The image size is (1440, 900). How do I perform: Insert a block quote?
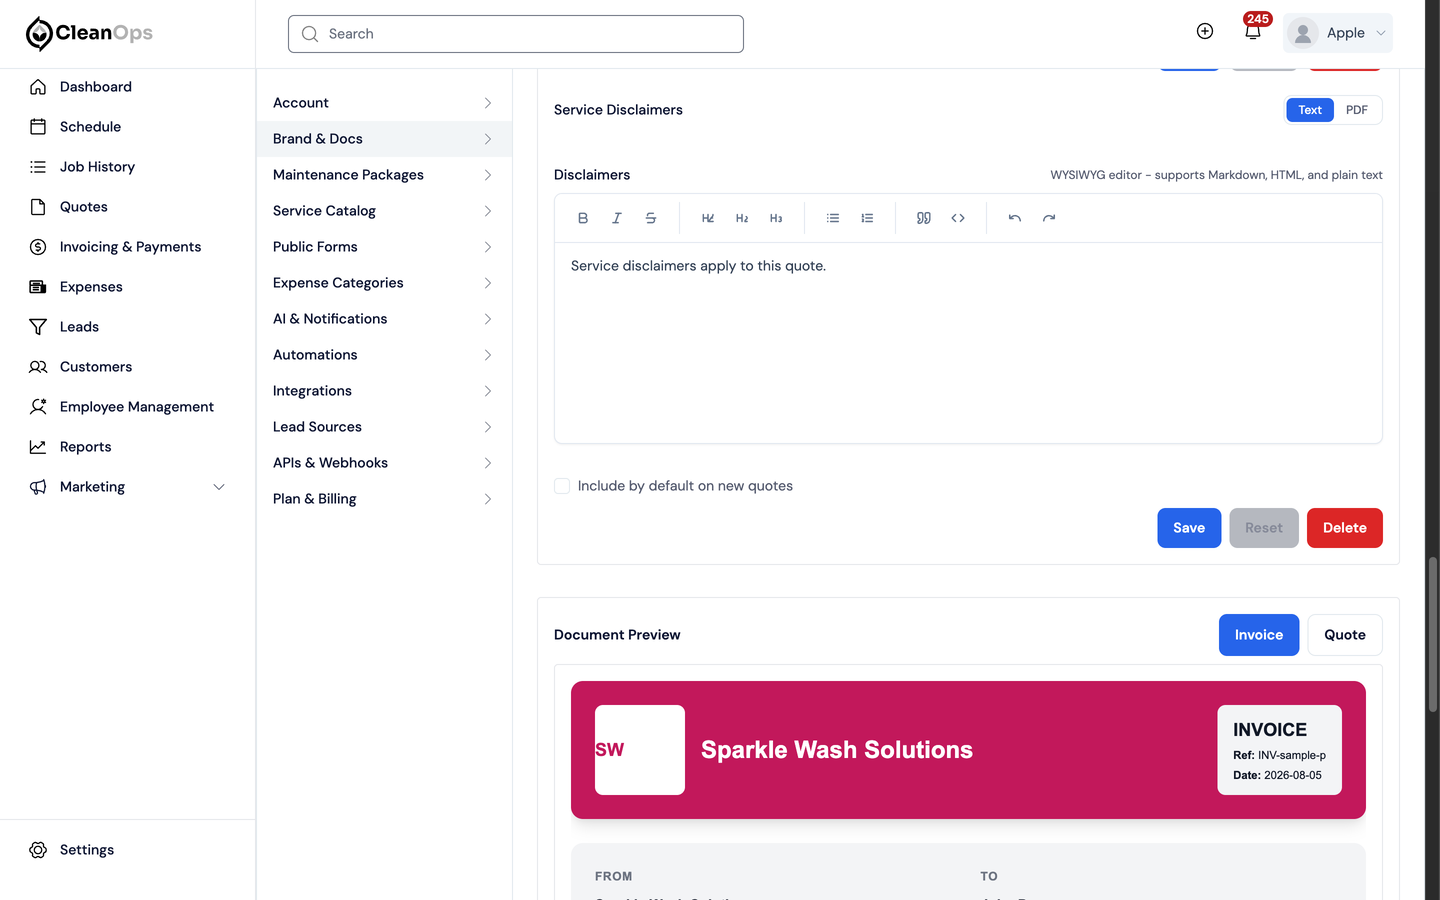coord(924,218)
